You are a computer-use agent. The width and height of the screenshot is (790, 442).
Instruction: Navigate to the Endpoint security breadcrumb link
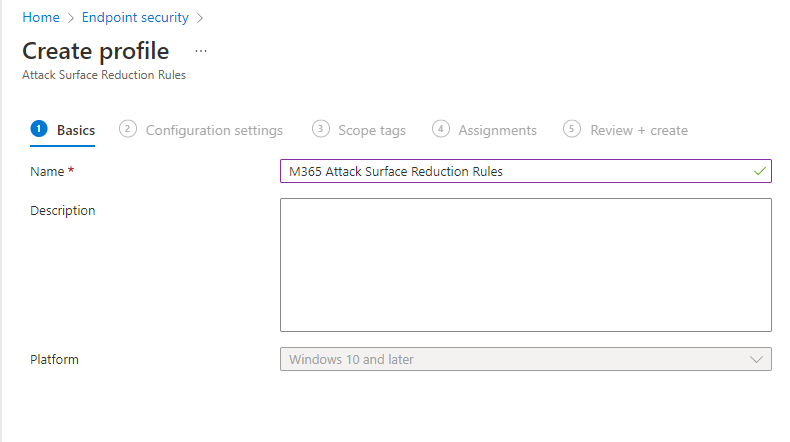tap(135, 17)
